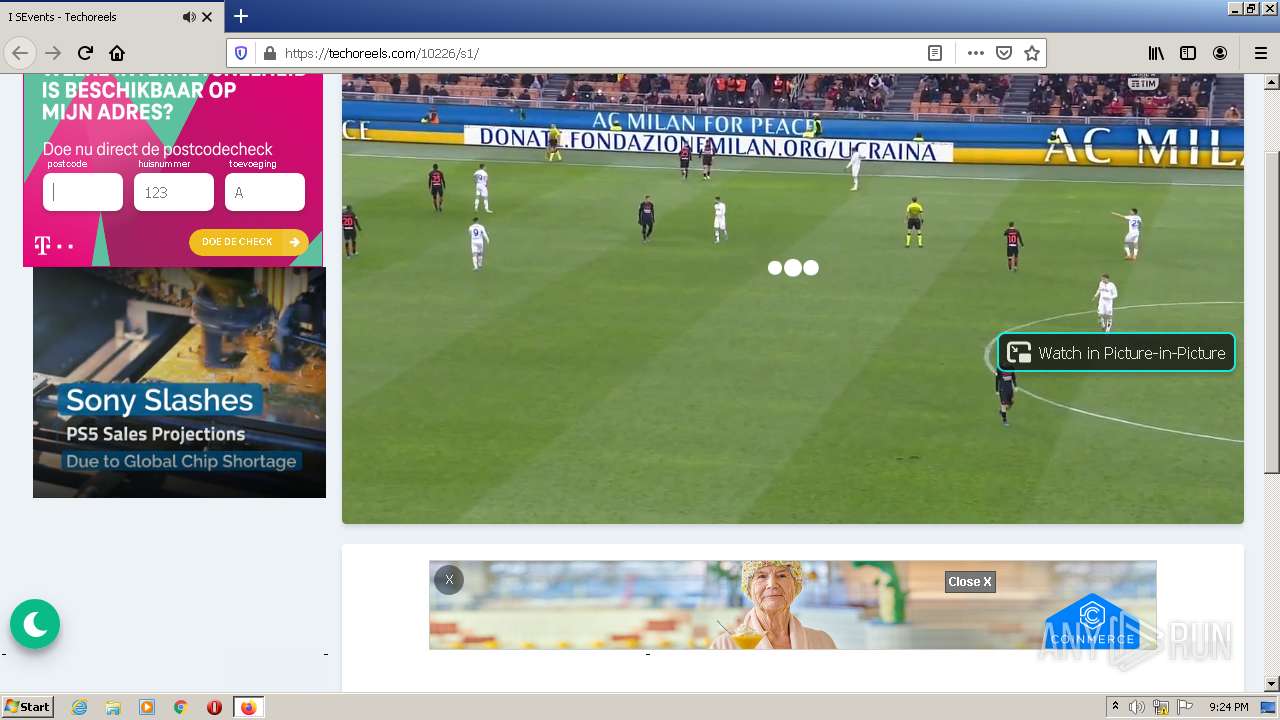Open Sony Slashes PS5 video ad
This screenshot has height=720, width=1280.
[x=179, y=382]
